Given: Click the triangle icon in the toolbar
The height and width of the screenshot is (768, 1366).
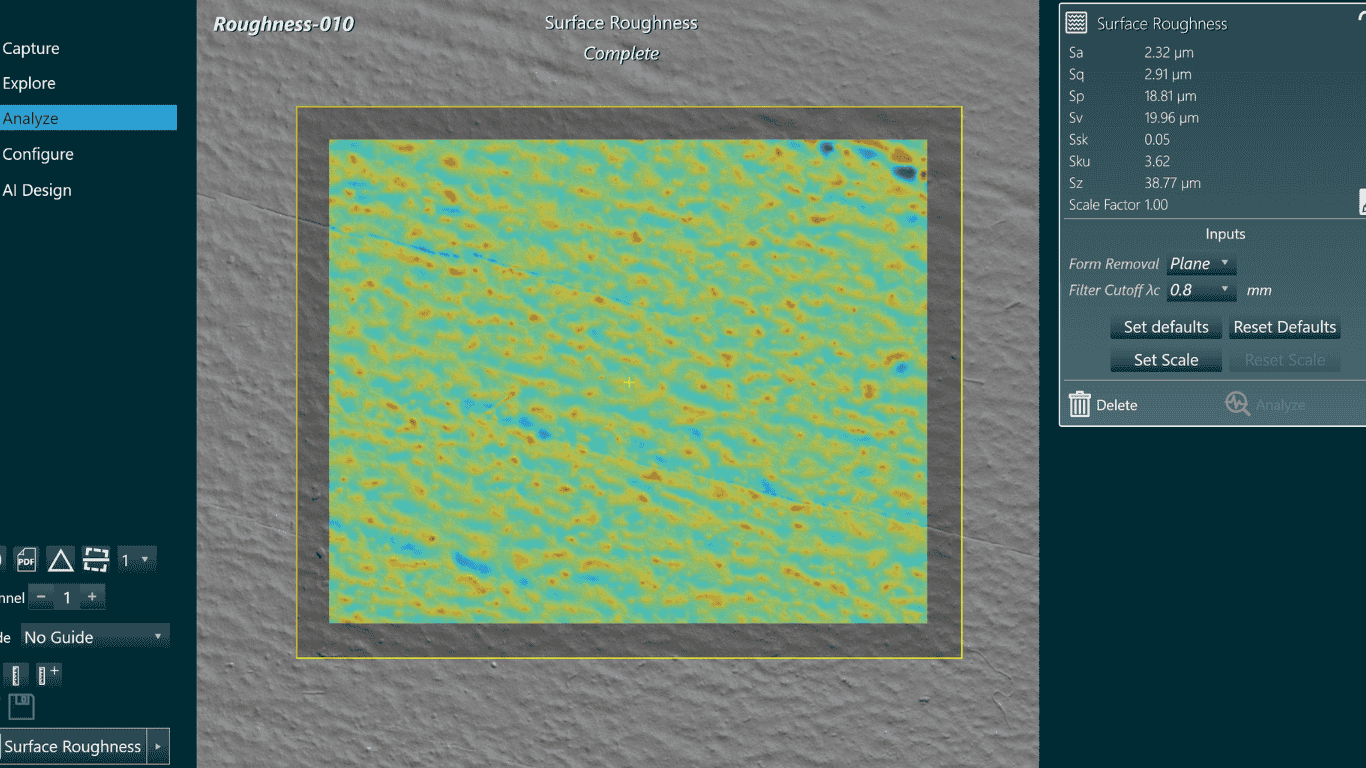Looking at the screenshot, I should point(61,560).
